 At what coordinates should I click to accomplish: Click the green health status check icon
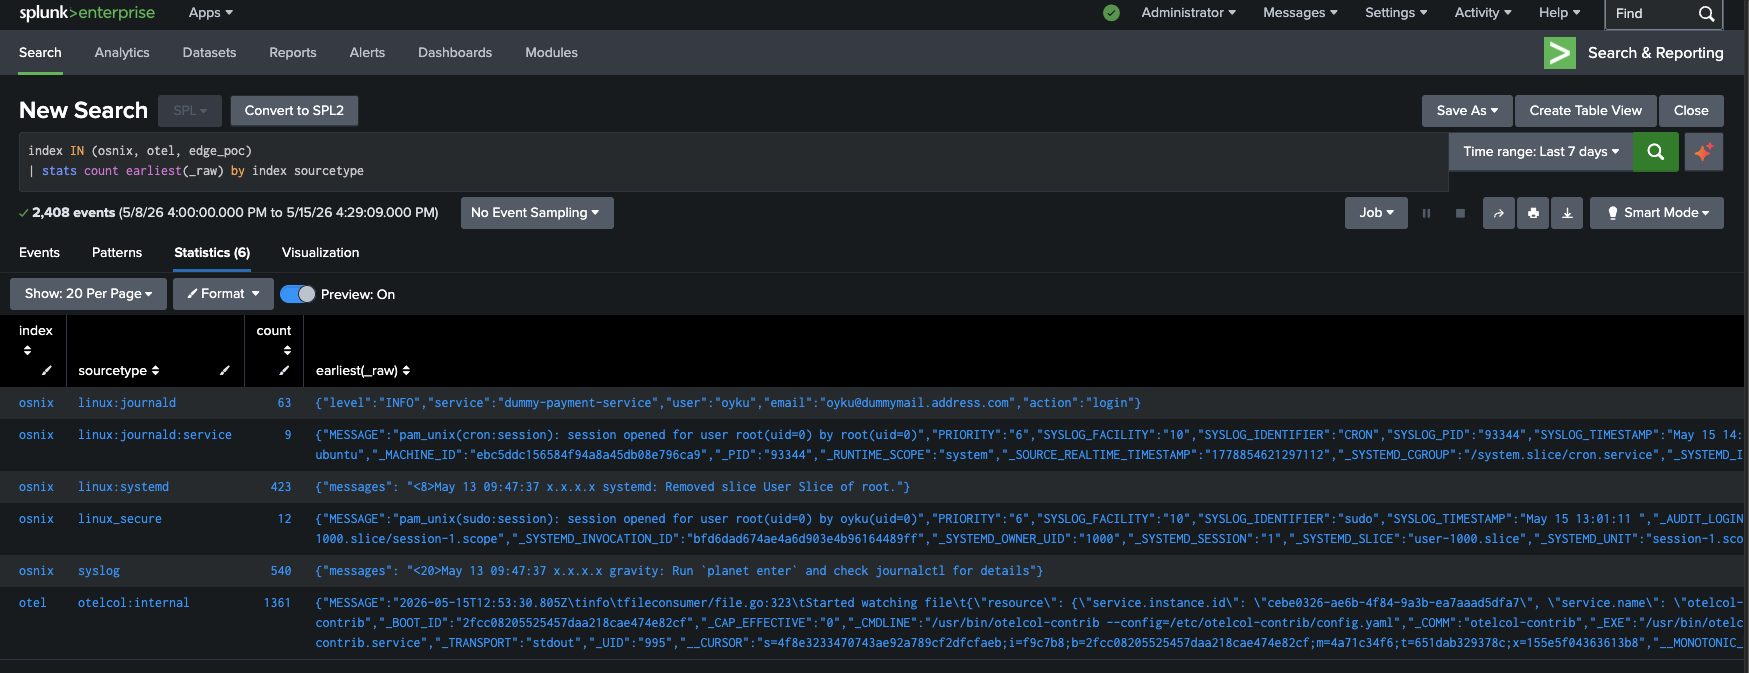tap(1111, 13)
